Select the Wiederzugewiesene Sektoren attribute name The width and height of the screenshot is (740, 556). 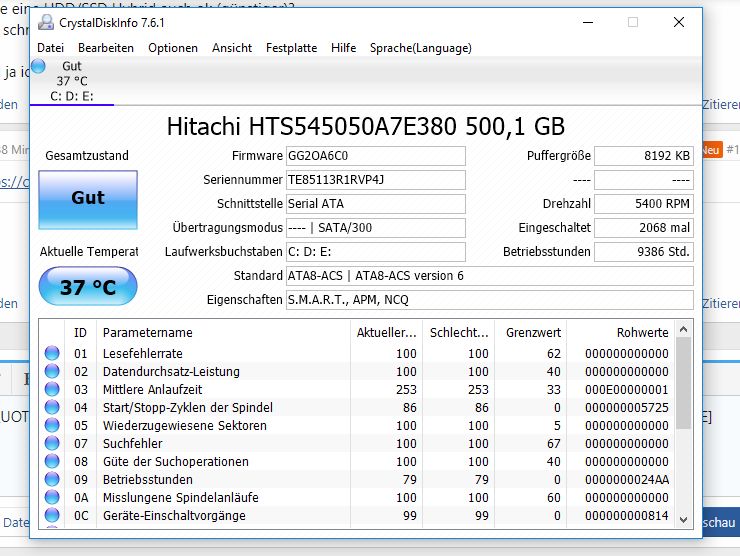pyautogui.click(x=185, y=425)
